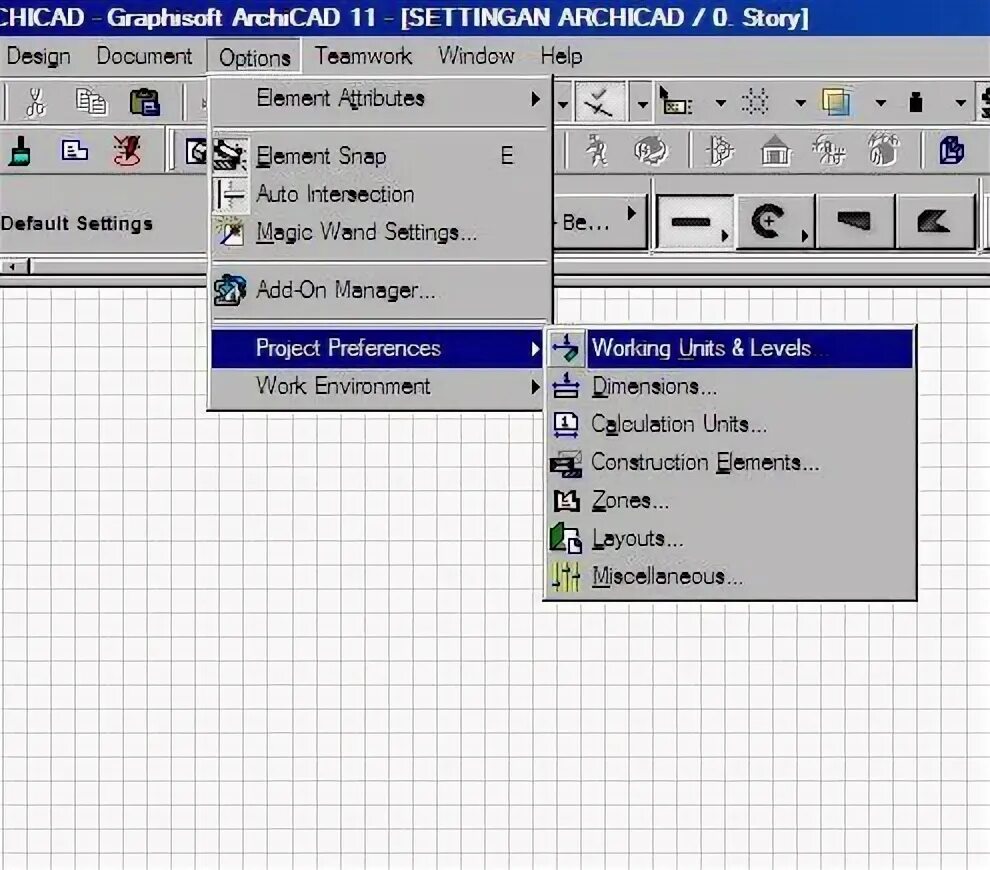Image resolution: width=990 pixels, height=870 pixels.
Task: Click the Add-On Manager icon
Action: [x=230, y=290]
